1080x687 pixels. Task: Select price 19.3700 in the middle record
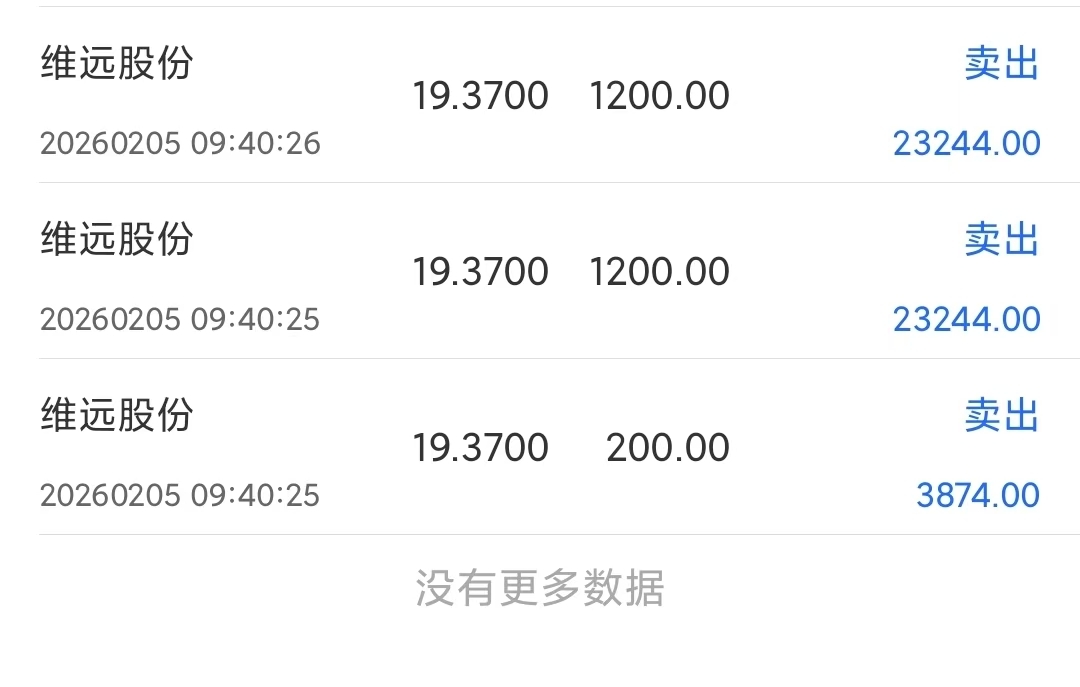(x=480, y=272)
